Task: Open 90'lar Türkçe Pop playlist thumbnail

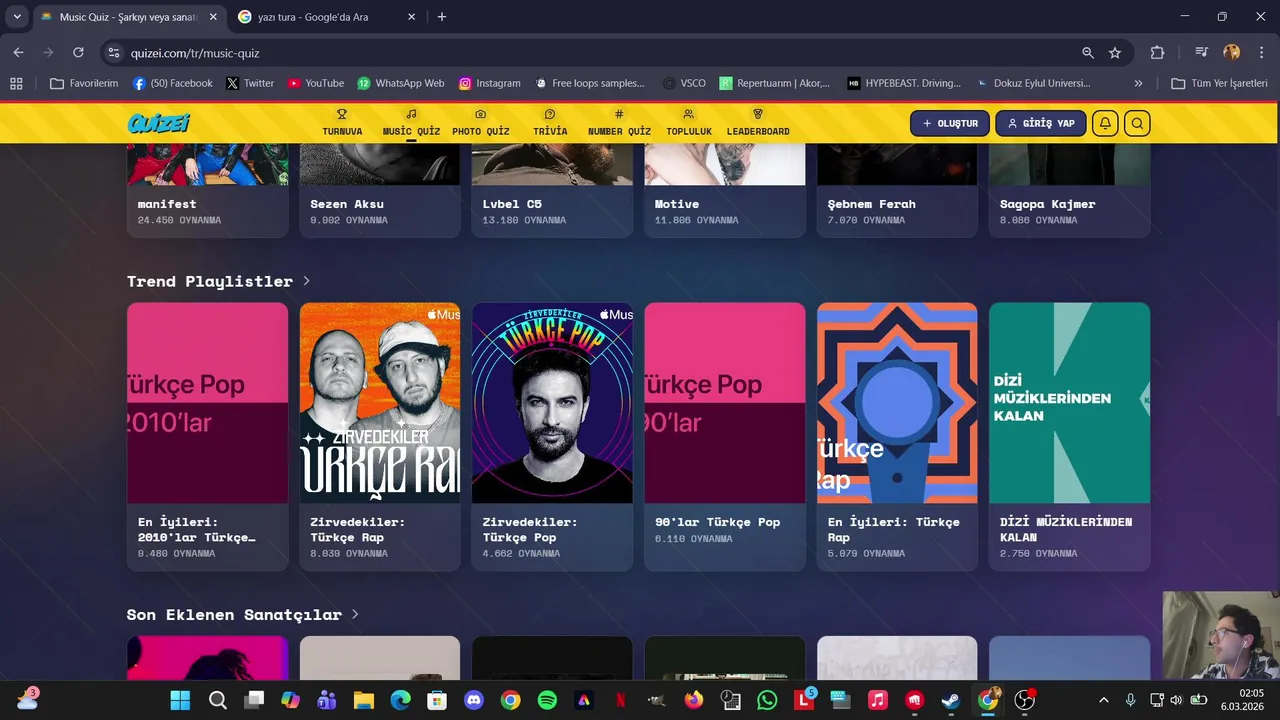Action: [725, 403]
